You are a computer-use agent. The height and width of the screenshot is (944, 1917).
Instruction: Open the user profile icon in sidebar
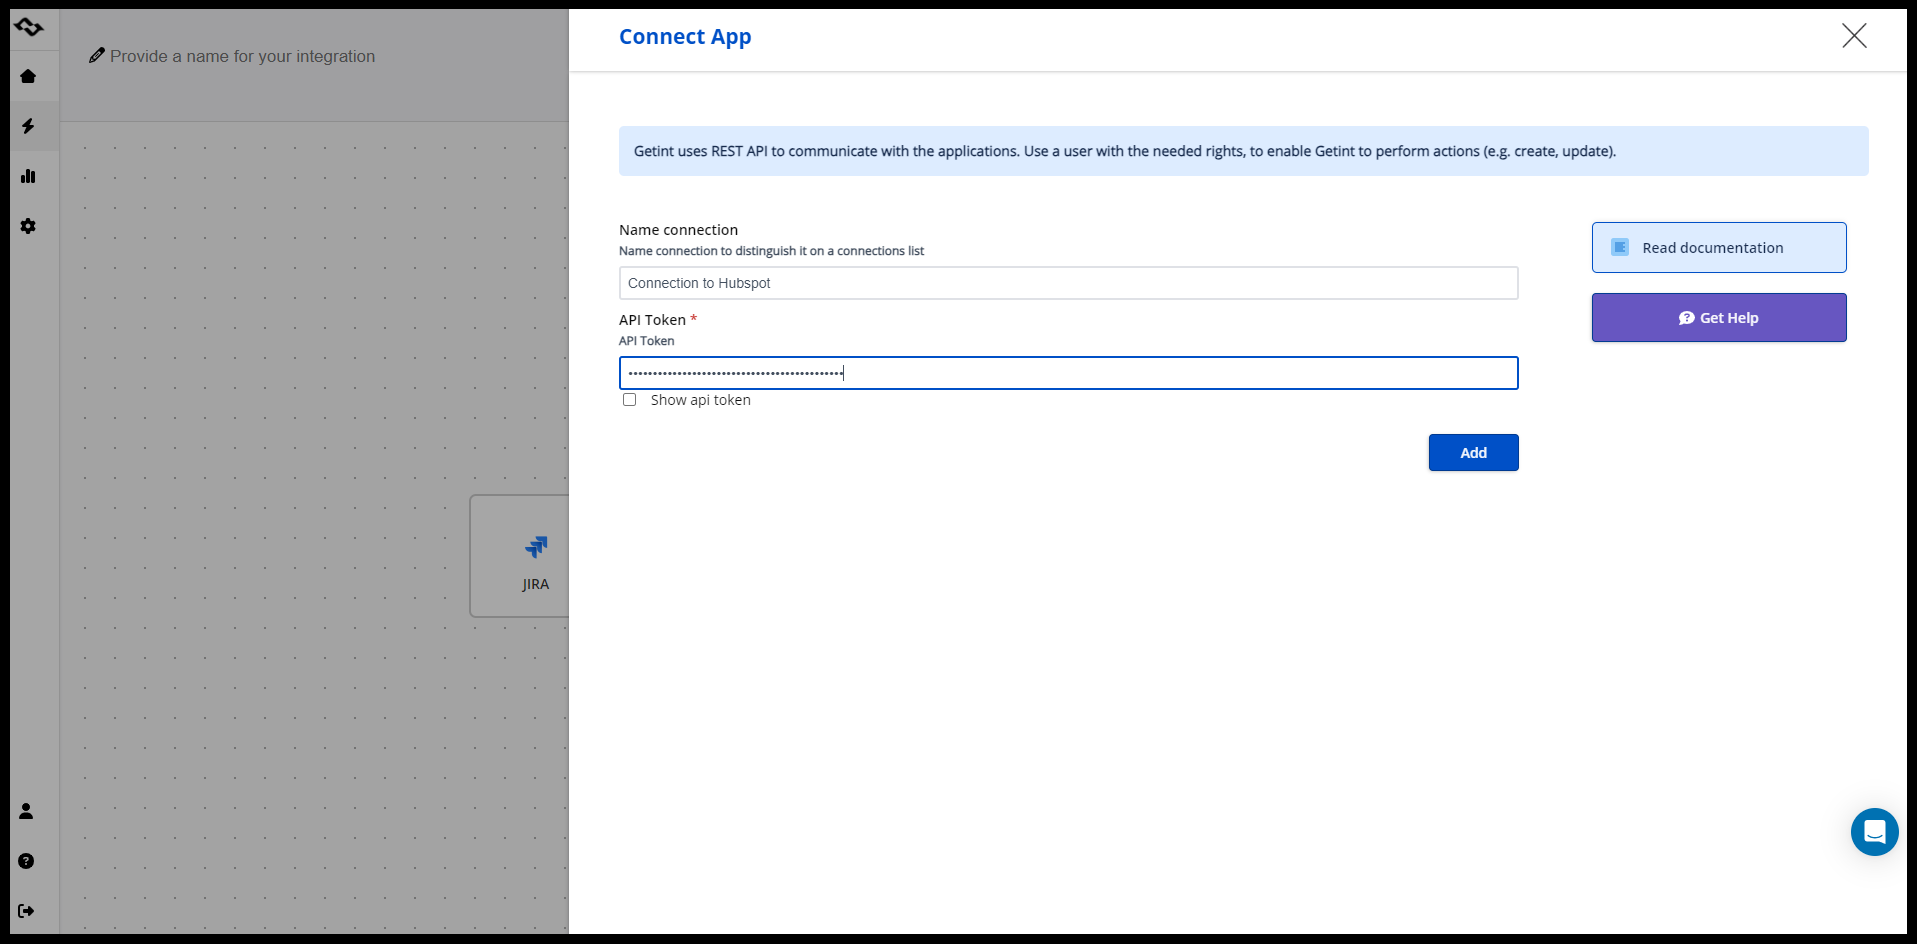point(26,811)
